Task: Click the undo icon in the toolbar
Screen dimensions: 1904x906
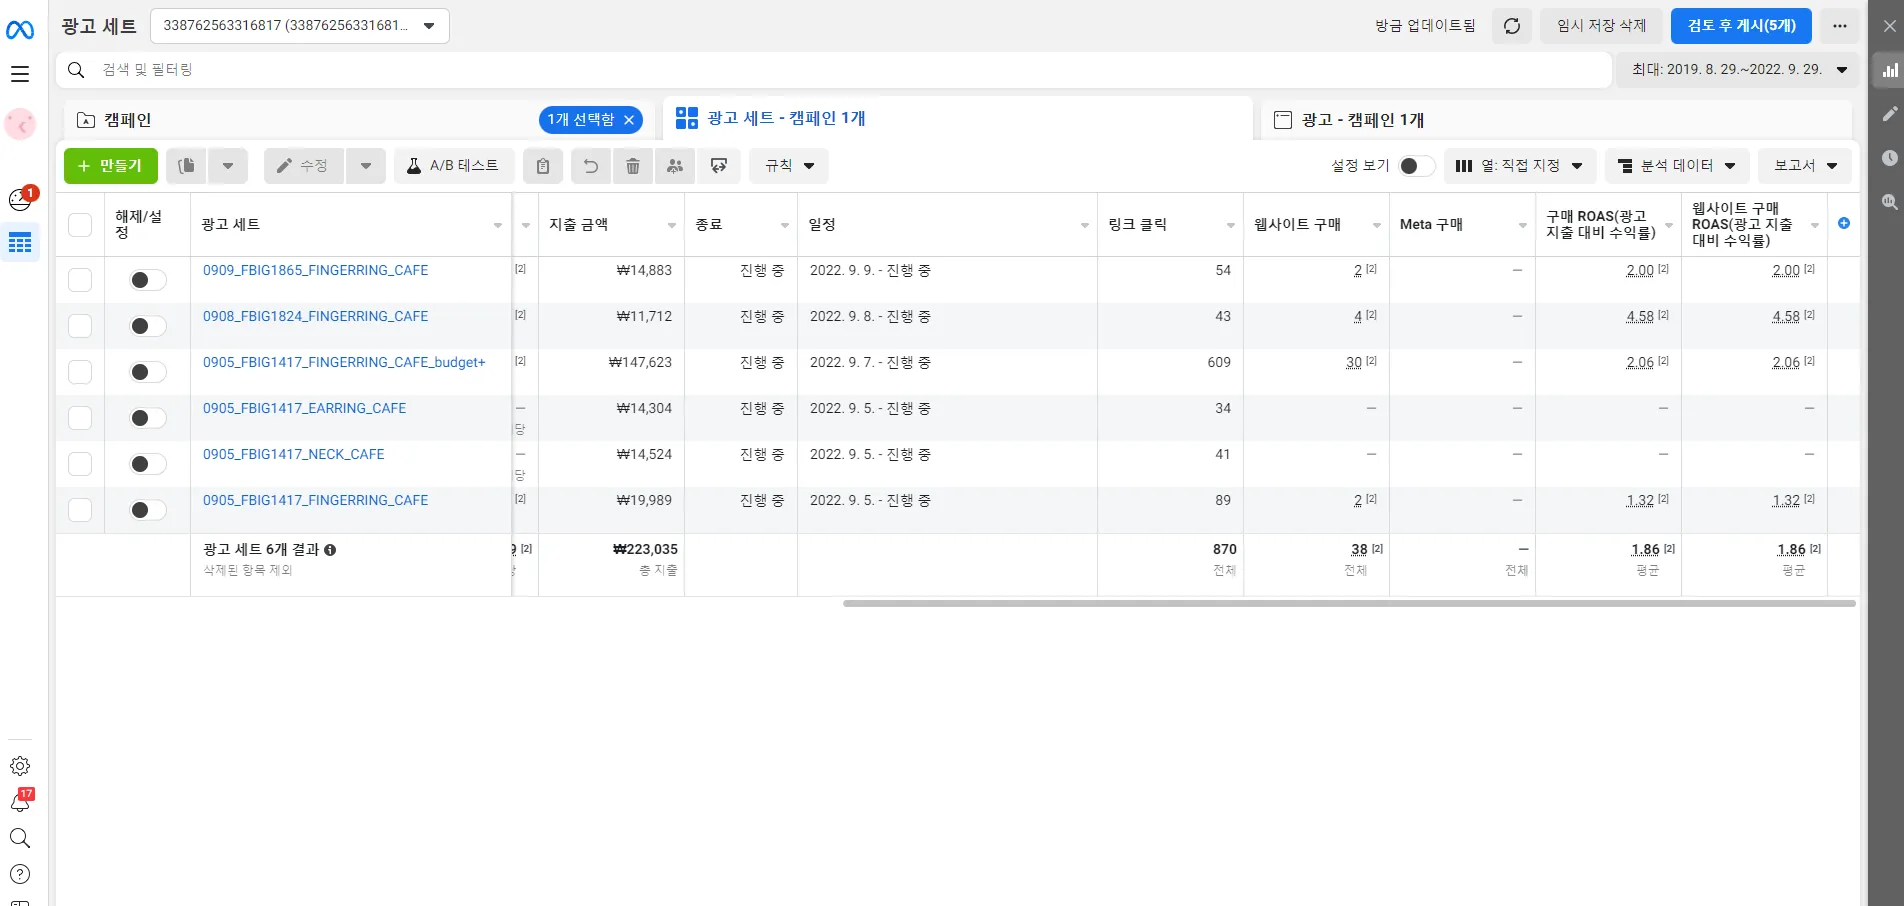Action: tap(590, 166)
